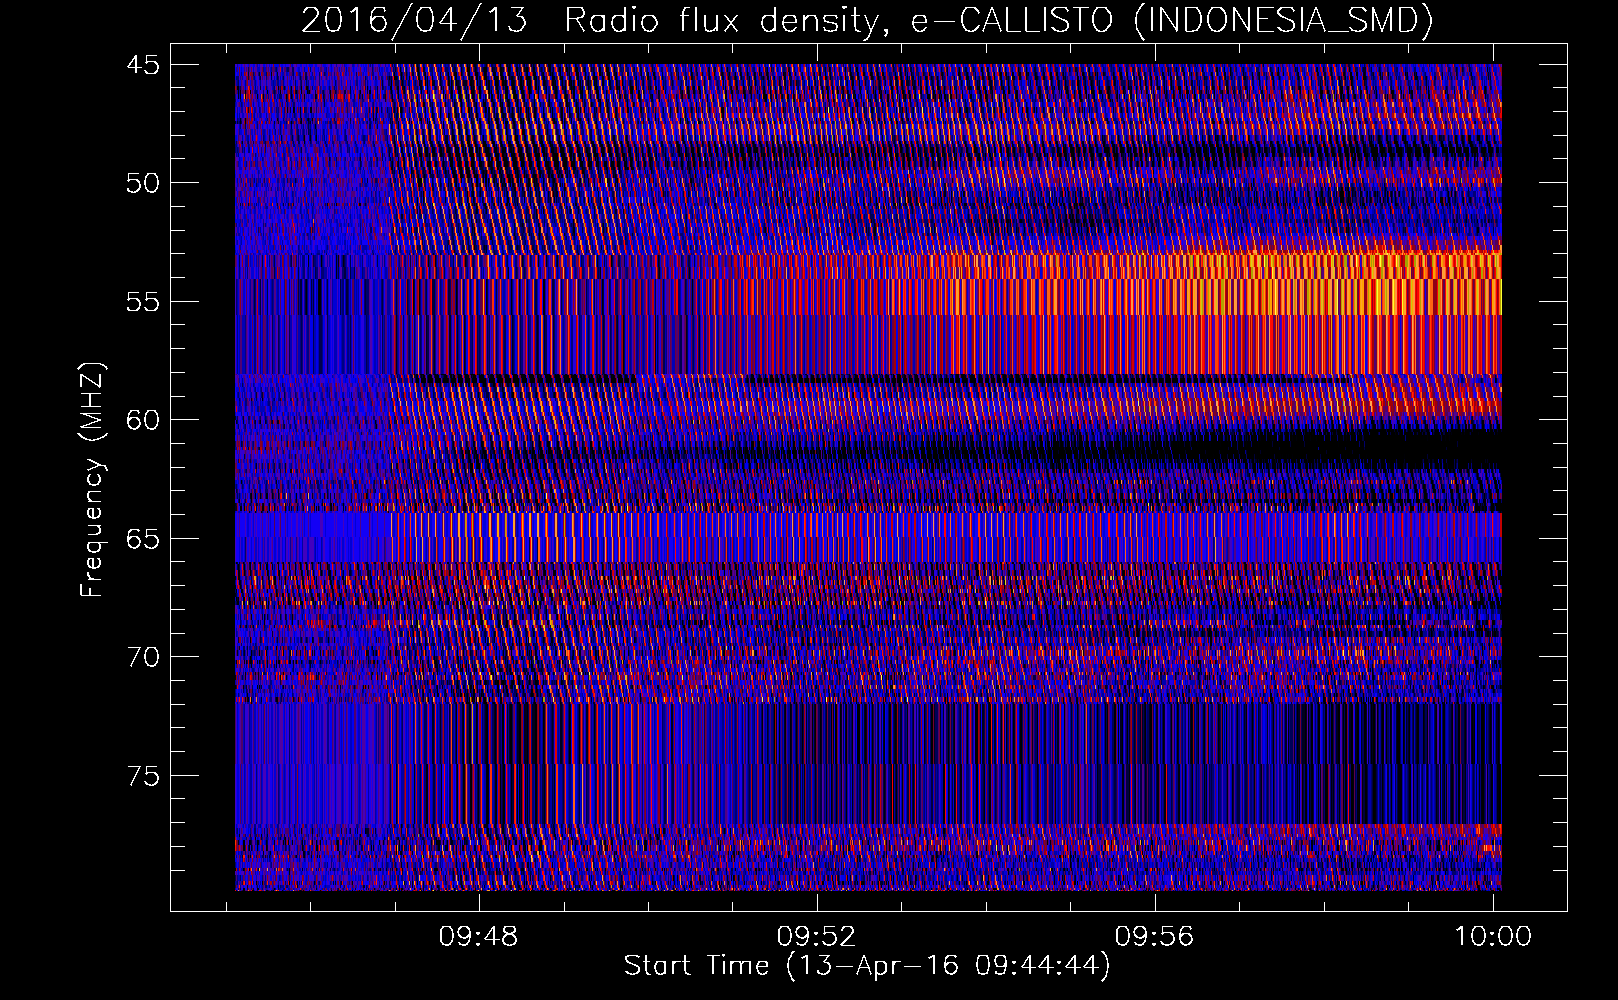Click the 09:52 time axis label
1618x1000 pixels.
(x=817, y=936)
